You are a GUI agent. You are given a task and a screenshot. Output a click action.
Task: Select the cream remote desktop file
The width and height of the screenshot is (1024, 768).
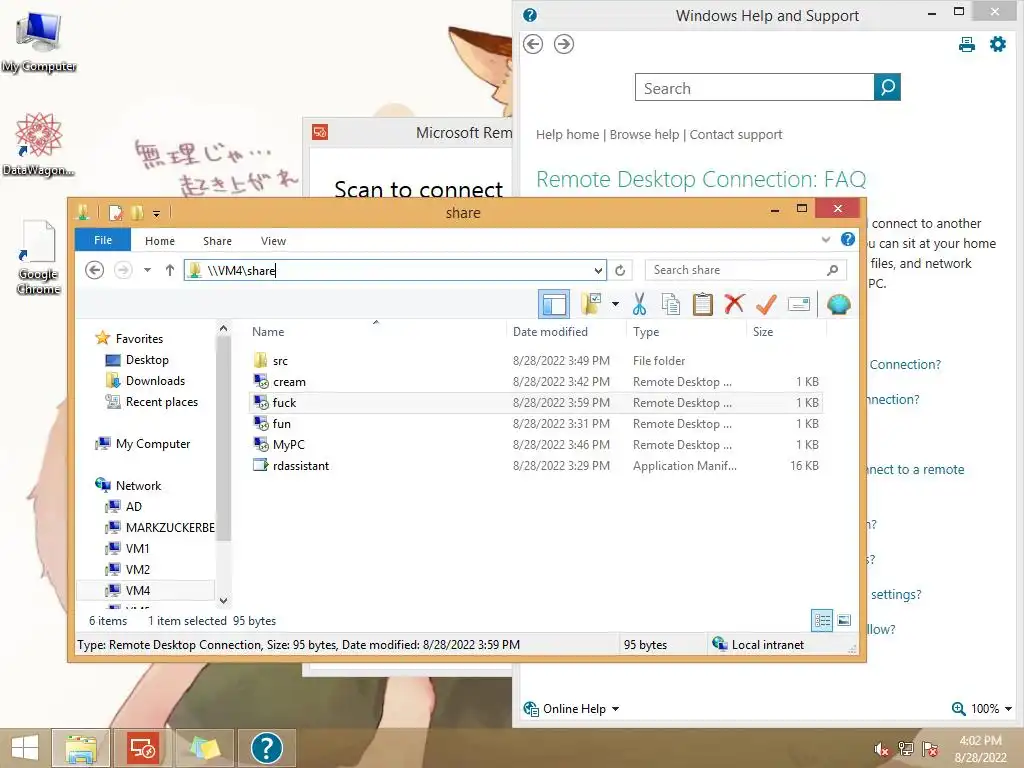point(289,382)
